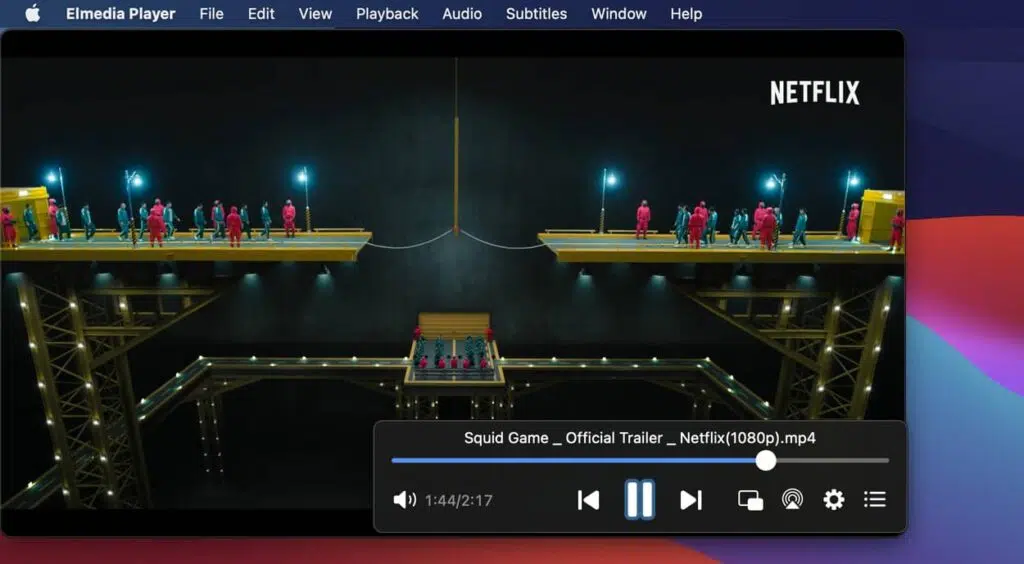Open the Edit menu
The width and height of the screenshot is (1024, 564).
pos(261,14)
